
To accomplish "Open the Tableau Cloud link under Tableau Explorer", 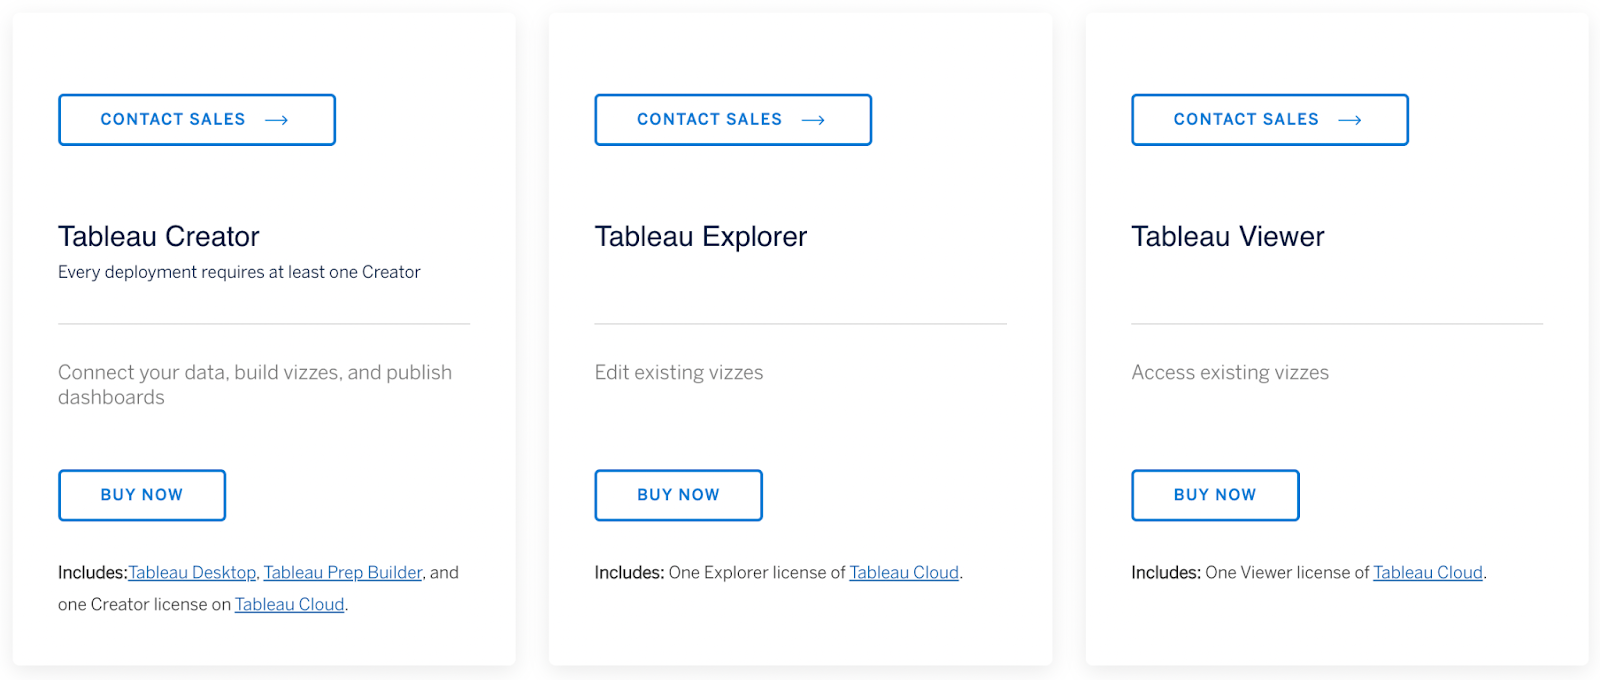I will pos(903,572).
